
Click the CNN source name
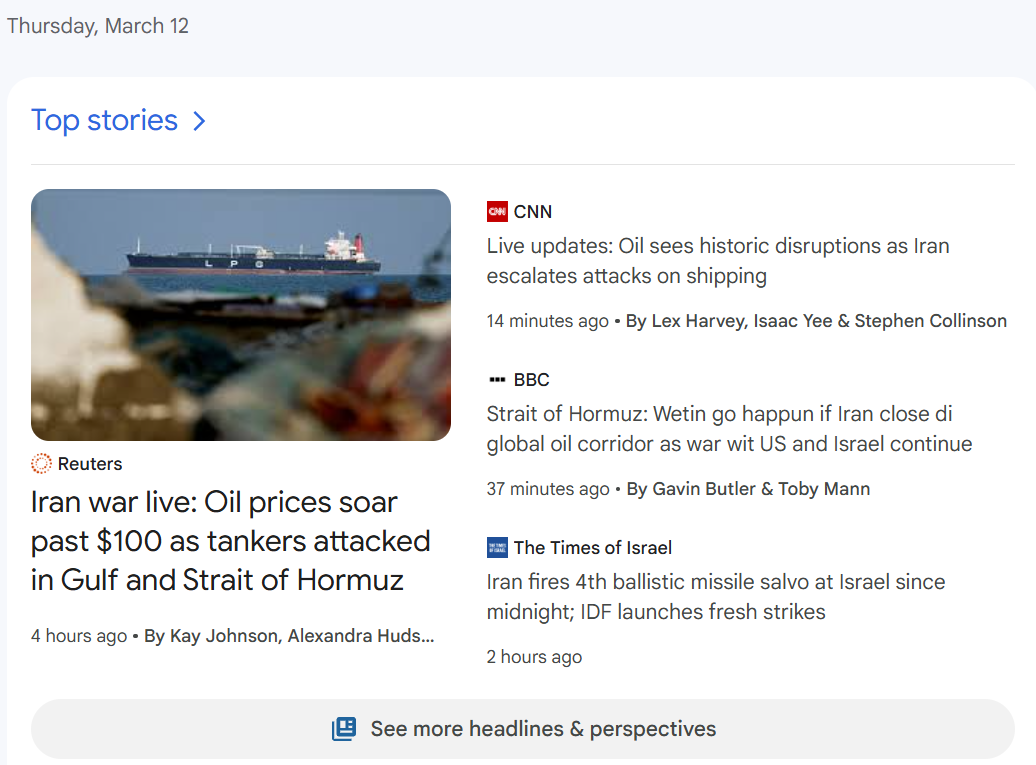(533, 212)
